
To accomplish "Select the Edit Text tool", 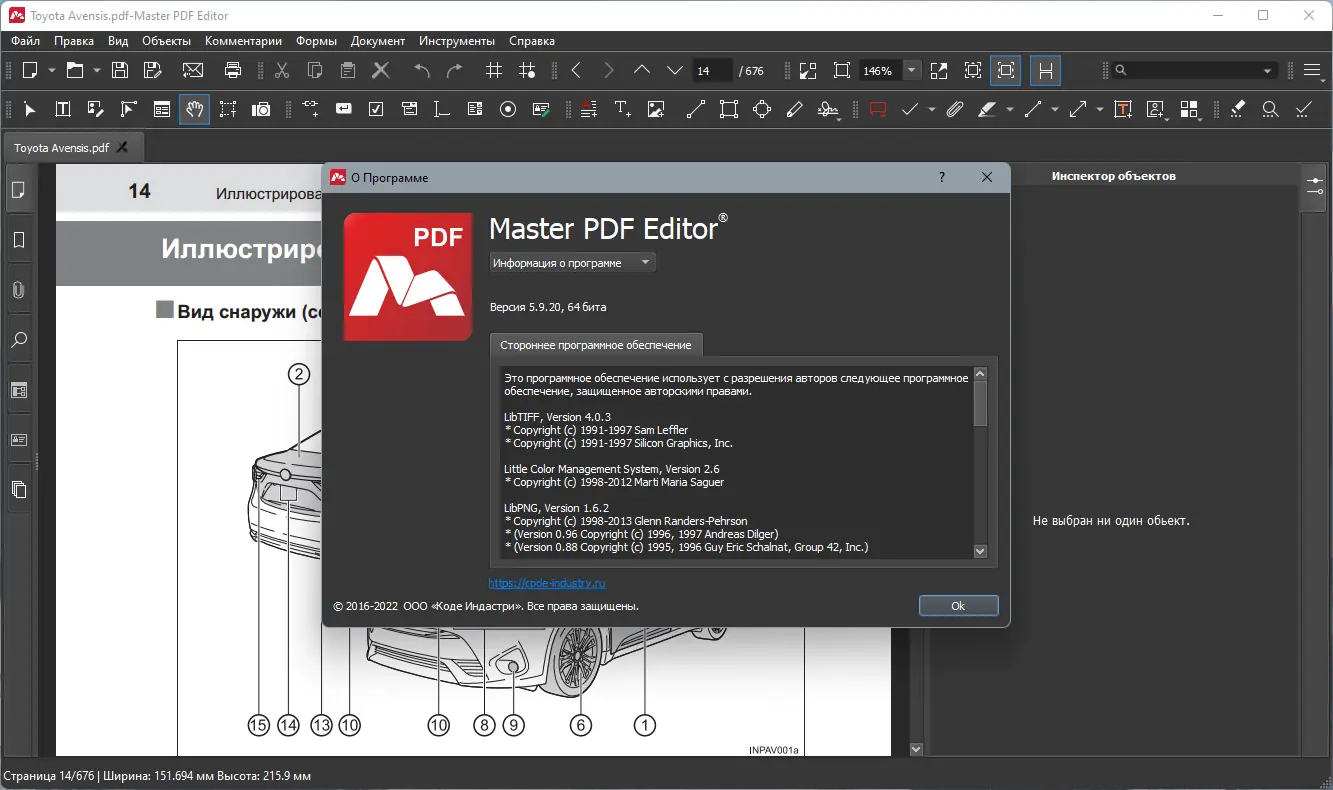I will [x=61, y=109].
